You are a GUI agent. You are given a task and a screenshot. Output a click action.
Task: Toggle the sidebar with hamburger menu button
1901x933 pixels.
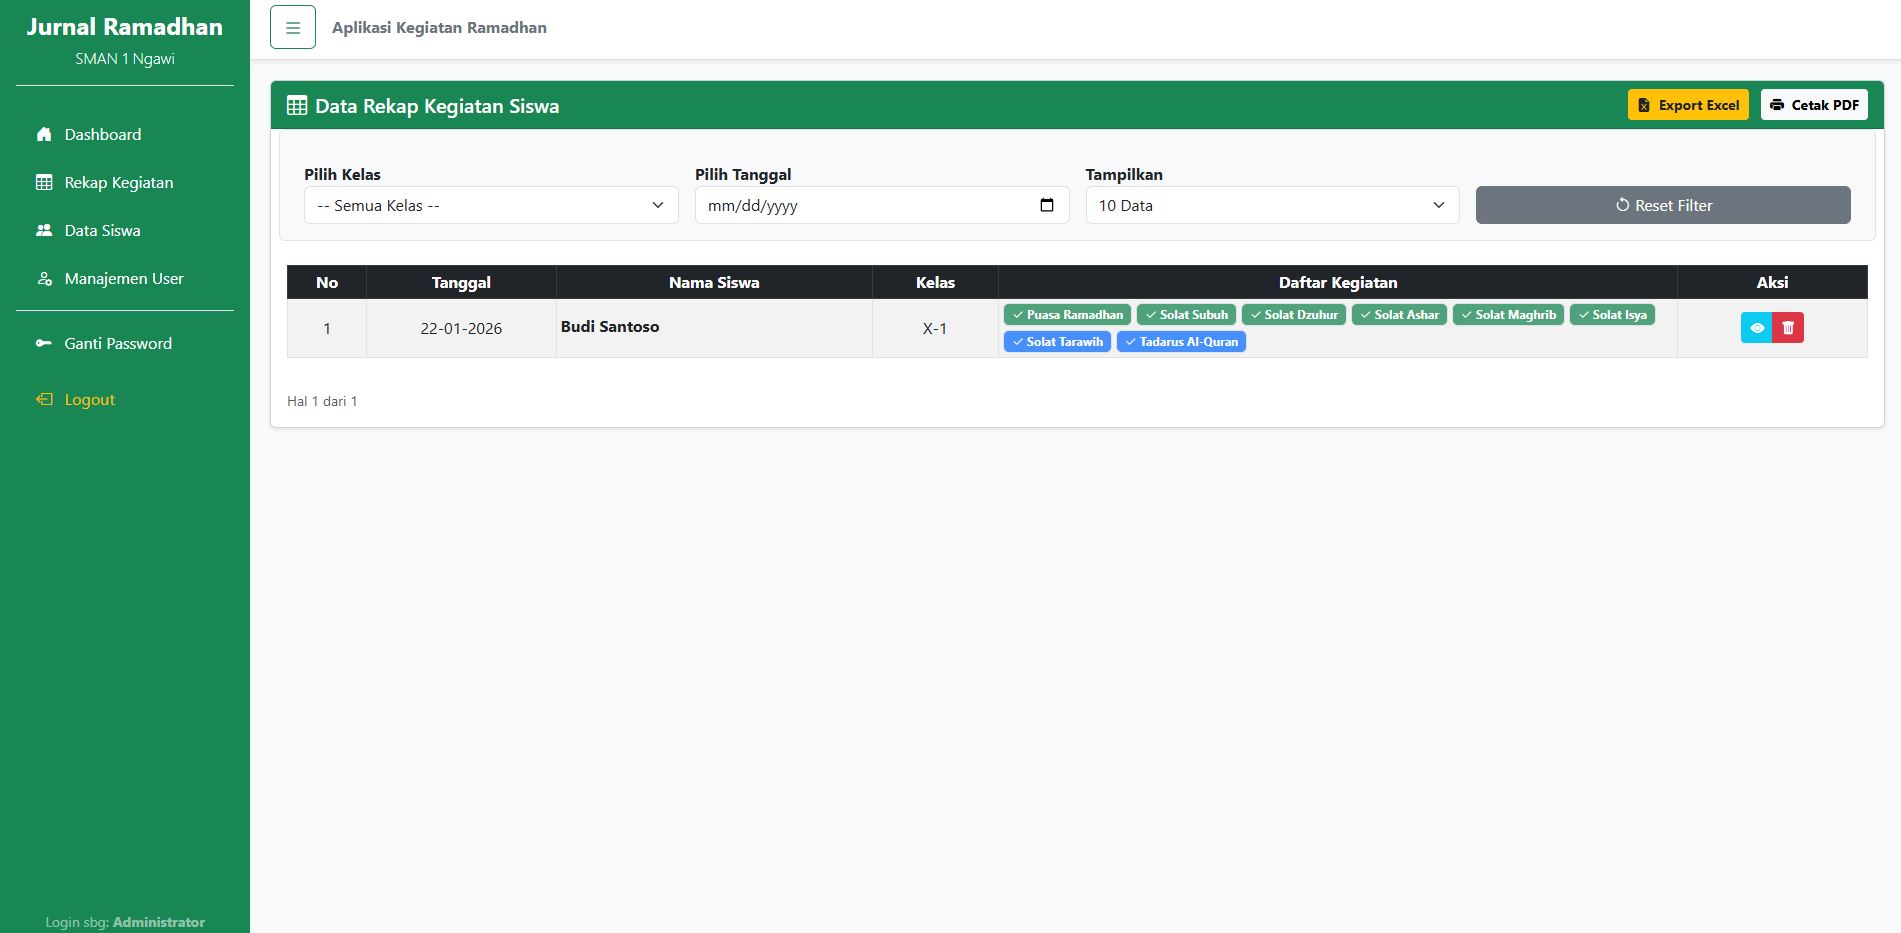(x=292, y=27)
